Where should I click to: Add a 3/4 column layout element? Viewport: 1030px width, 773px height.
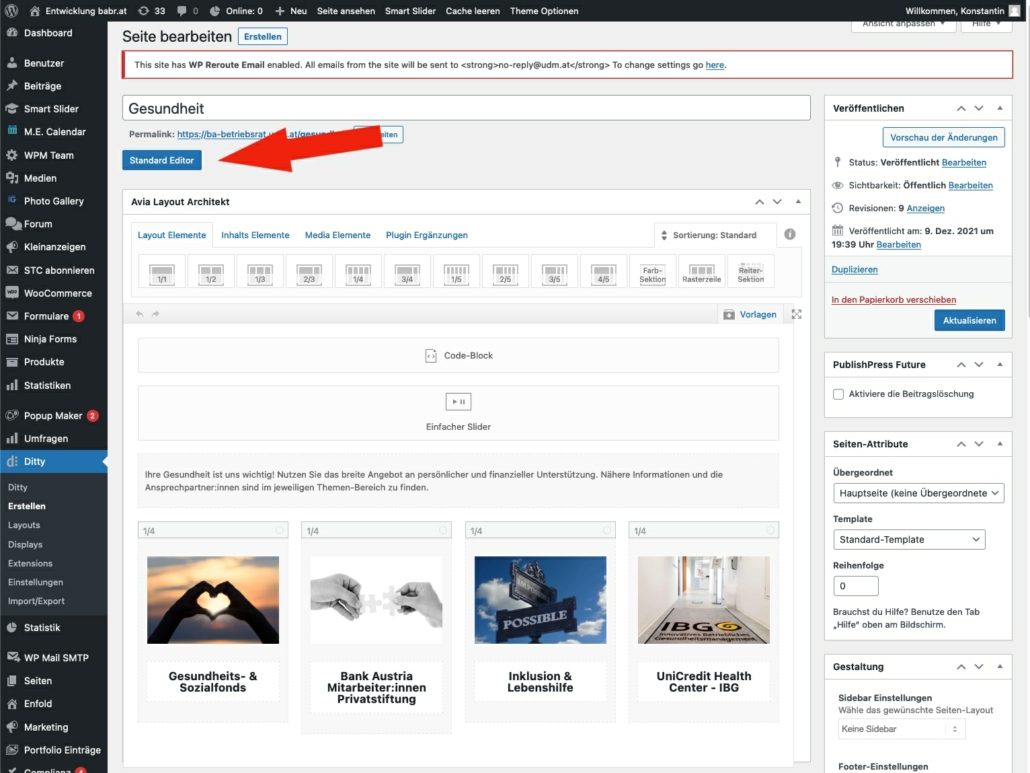tap(407, 271)
